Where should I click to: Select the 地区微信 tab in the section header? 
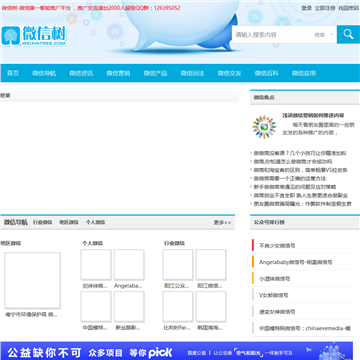click(69, 222)
